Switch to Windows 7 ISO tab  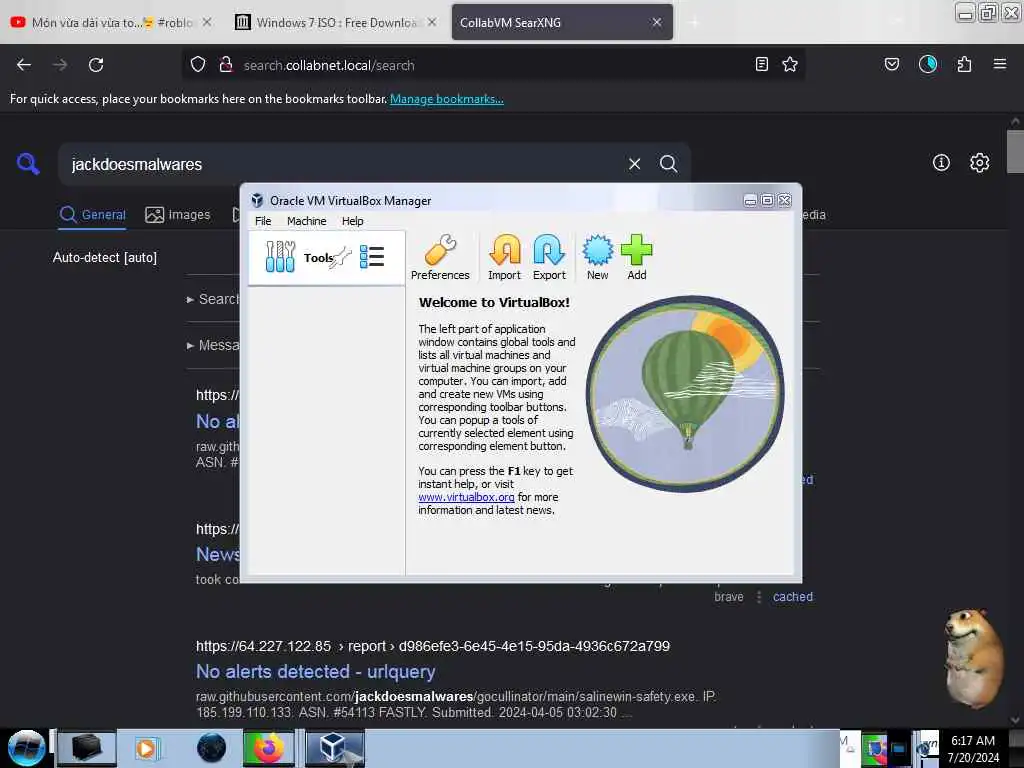[x=336, y=22]
